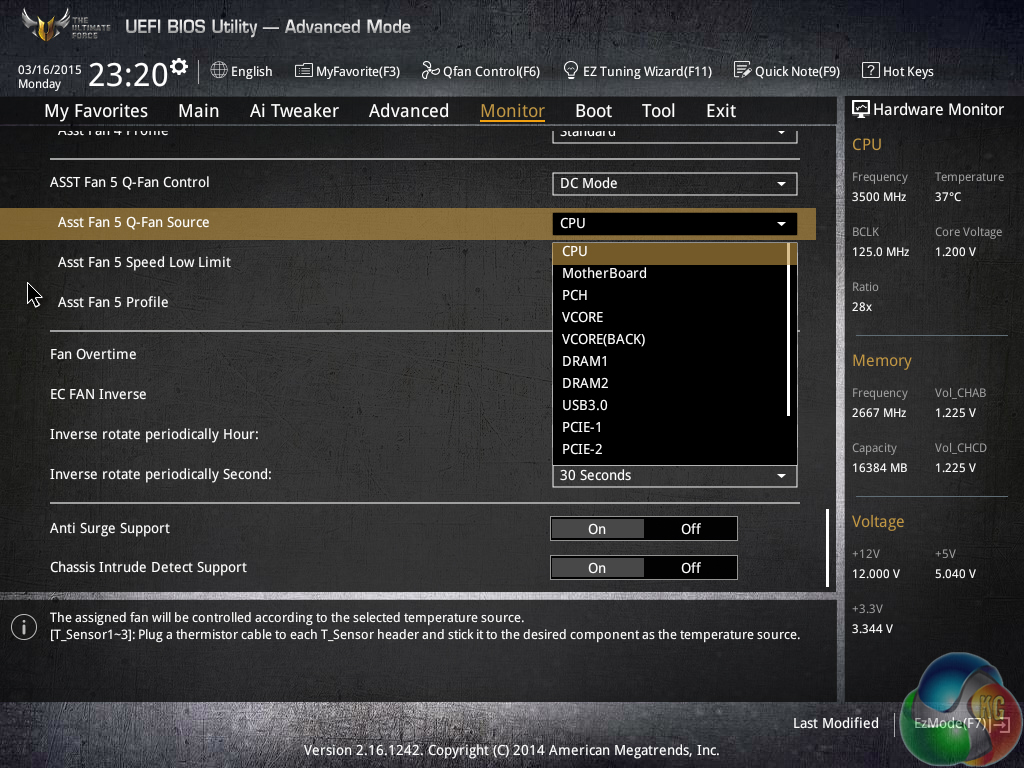Pick PCIE-1 as temperature source
Image resolution: width=1024 pixels, height=768 pixels.
click(x=670, y=427)
